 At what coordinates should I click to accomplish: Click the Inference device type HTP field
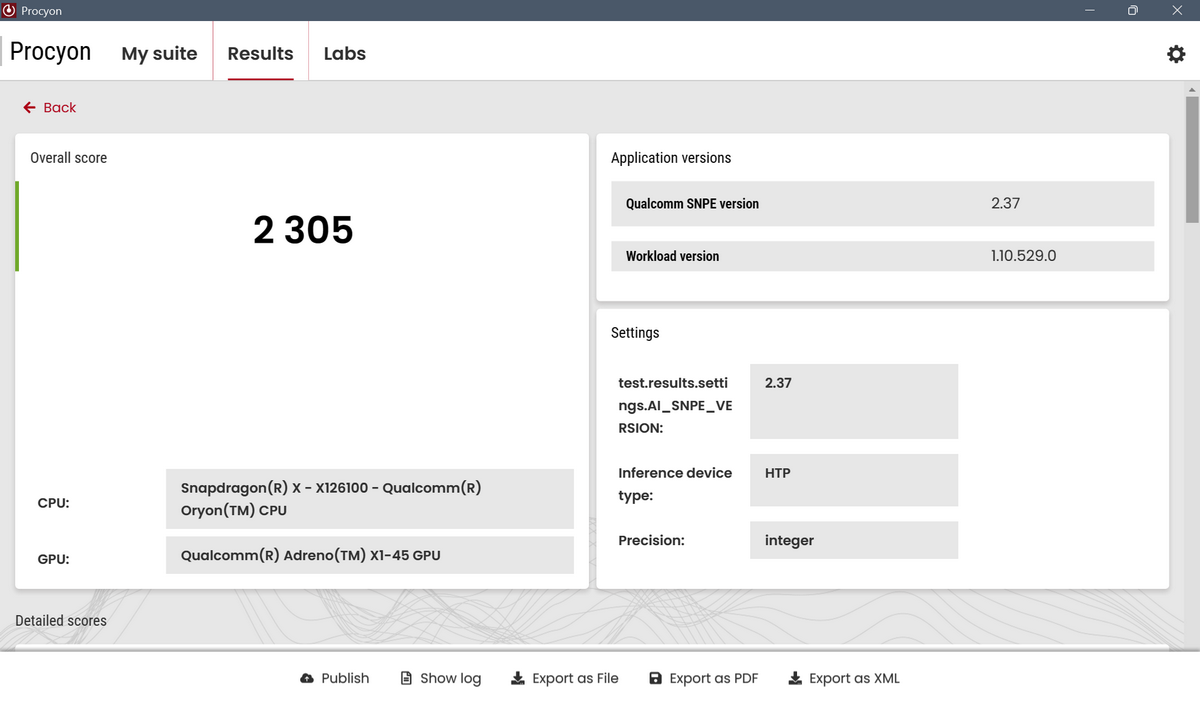854,480
